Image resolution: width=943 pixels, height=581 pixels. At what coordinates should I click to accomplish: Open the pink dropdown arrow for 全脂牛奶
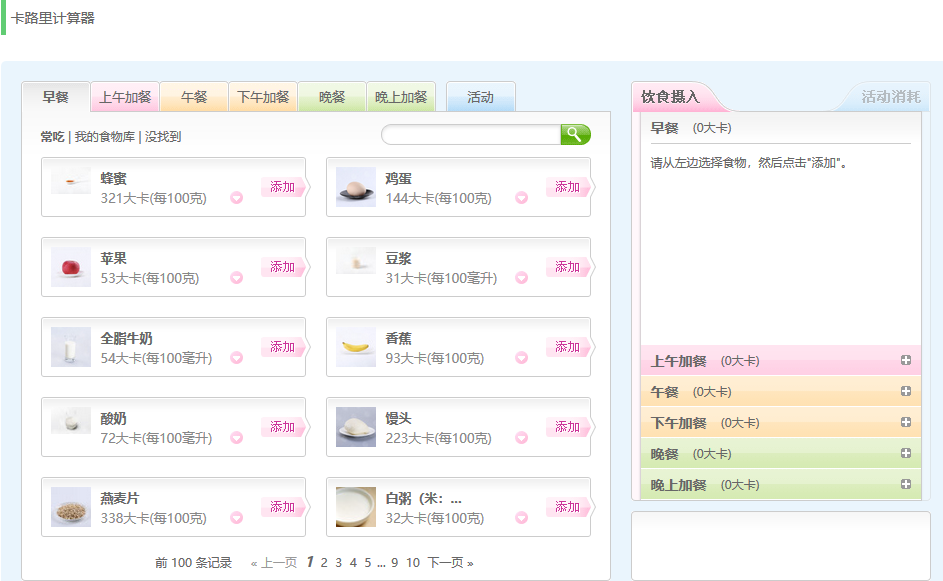click(236, 358)
